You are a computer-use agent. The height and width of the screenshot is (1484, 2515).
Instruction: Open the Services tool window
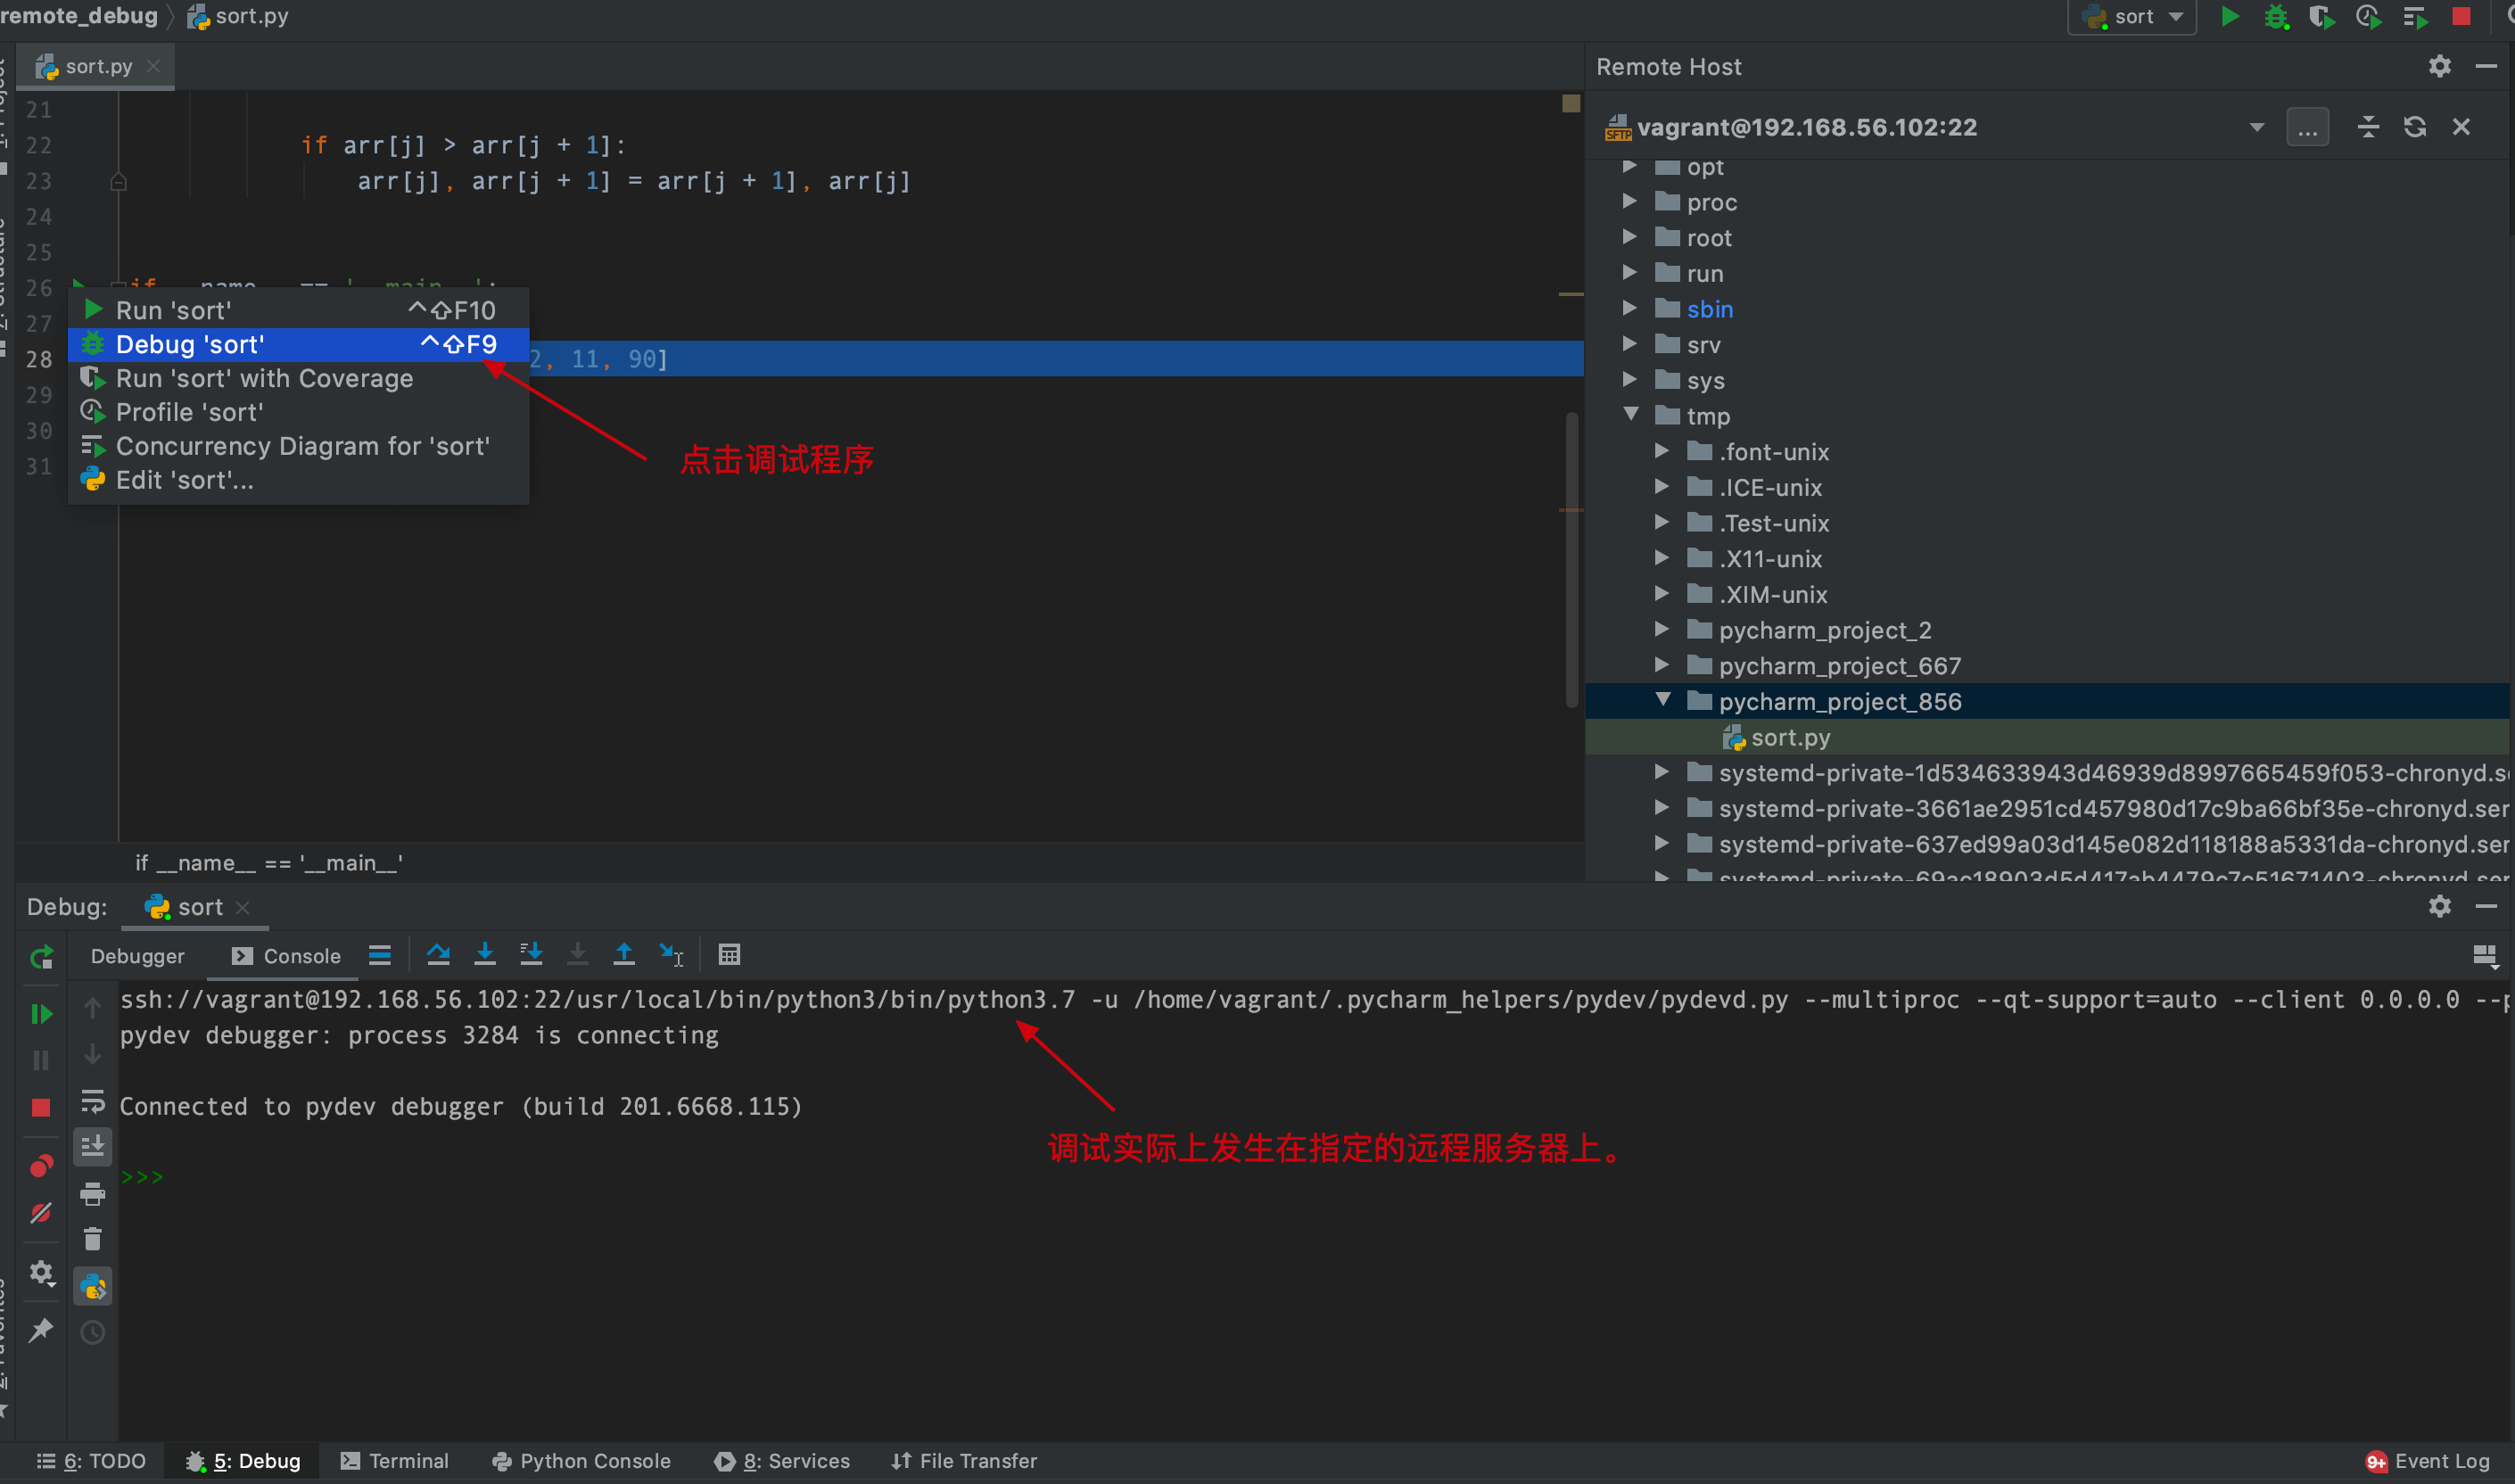coord(782,1461)
